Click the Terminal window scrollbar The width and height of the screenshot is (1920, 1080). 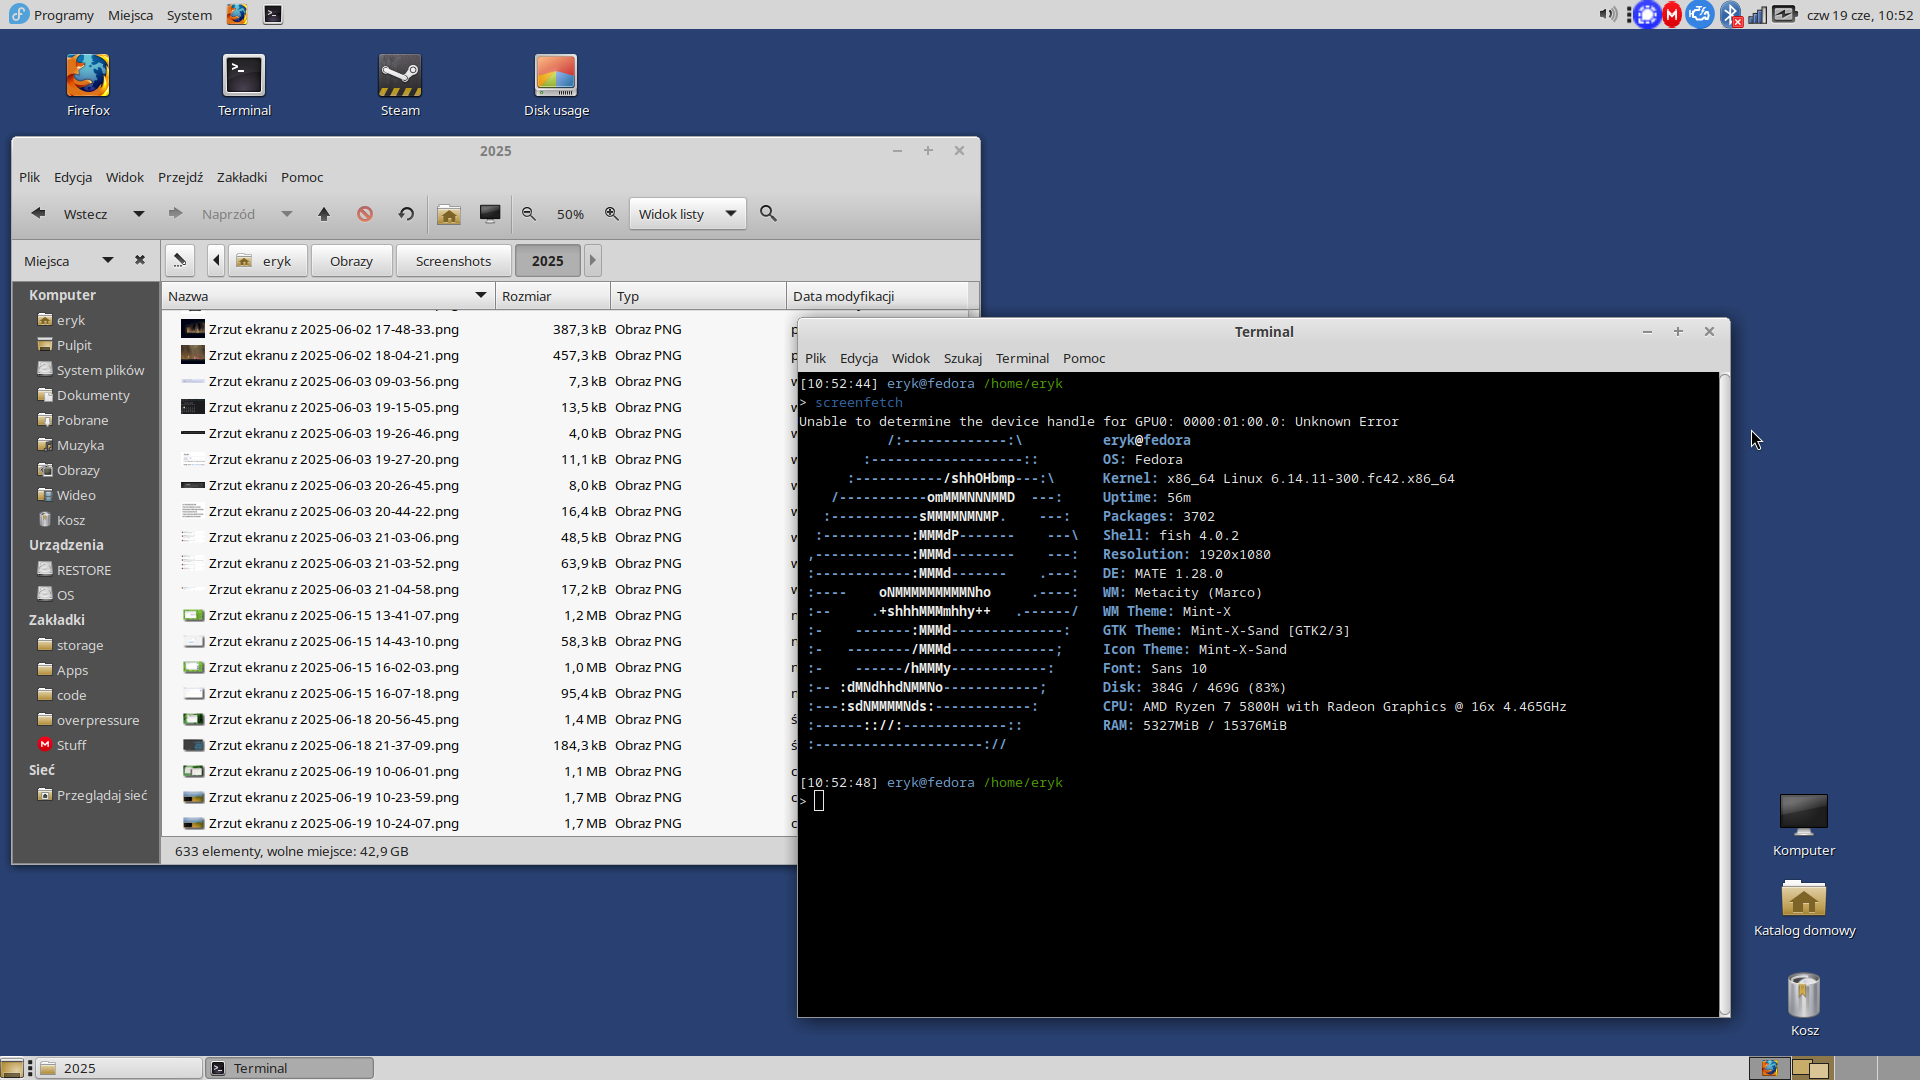click(1724, 694)
